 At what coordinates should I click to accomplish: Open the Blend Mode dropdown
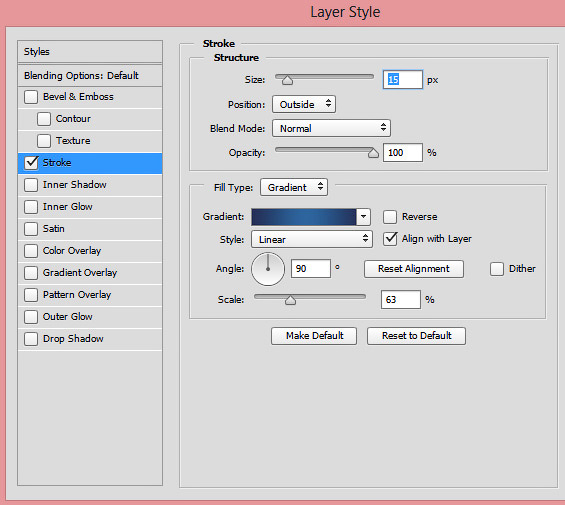tap(331, 128)
